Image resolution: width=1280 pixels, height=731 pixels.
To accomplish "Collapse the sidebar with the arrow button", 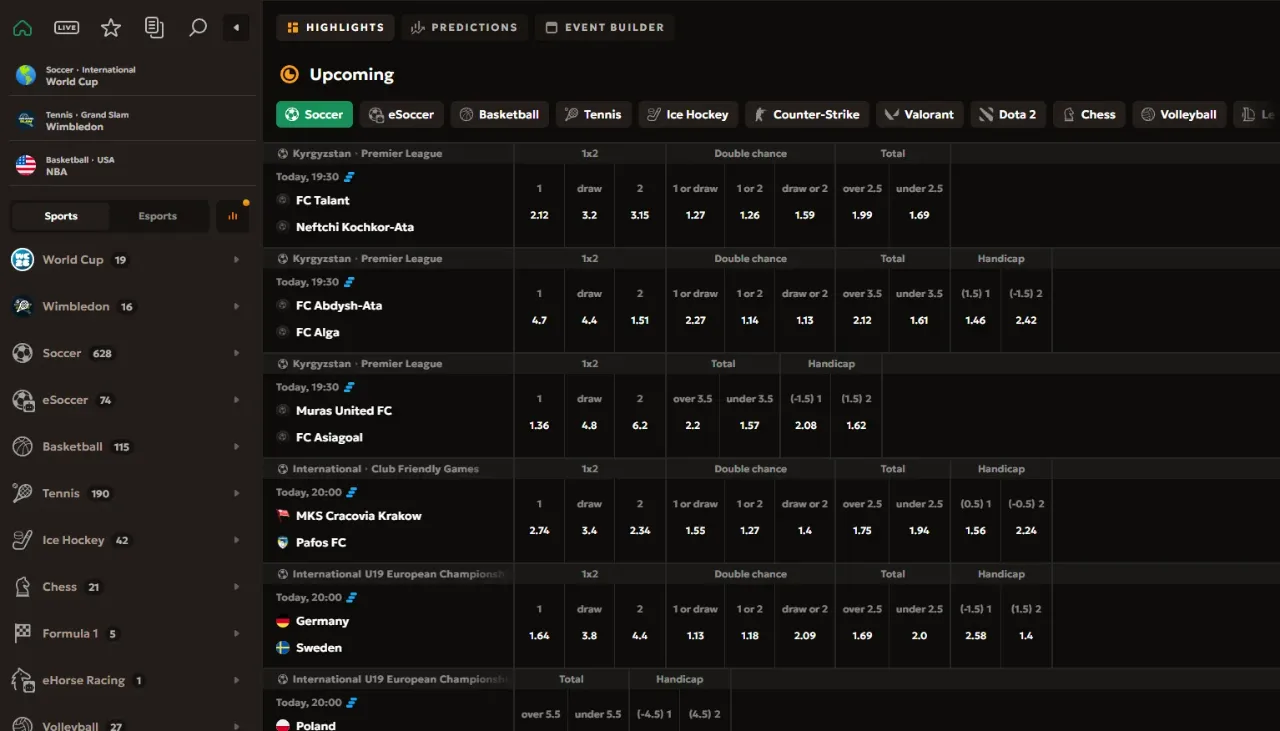I will [236, 28].
